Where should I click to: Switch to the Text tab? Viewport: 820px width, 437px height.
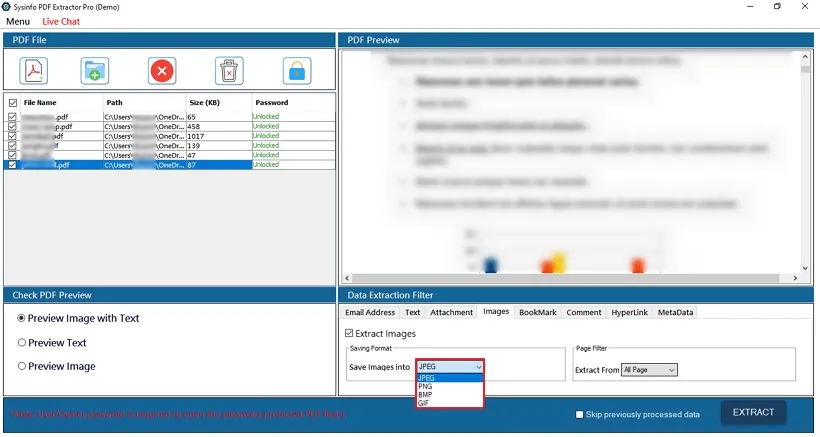pyautogui.click(x=413, y=313)
